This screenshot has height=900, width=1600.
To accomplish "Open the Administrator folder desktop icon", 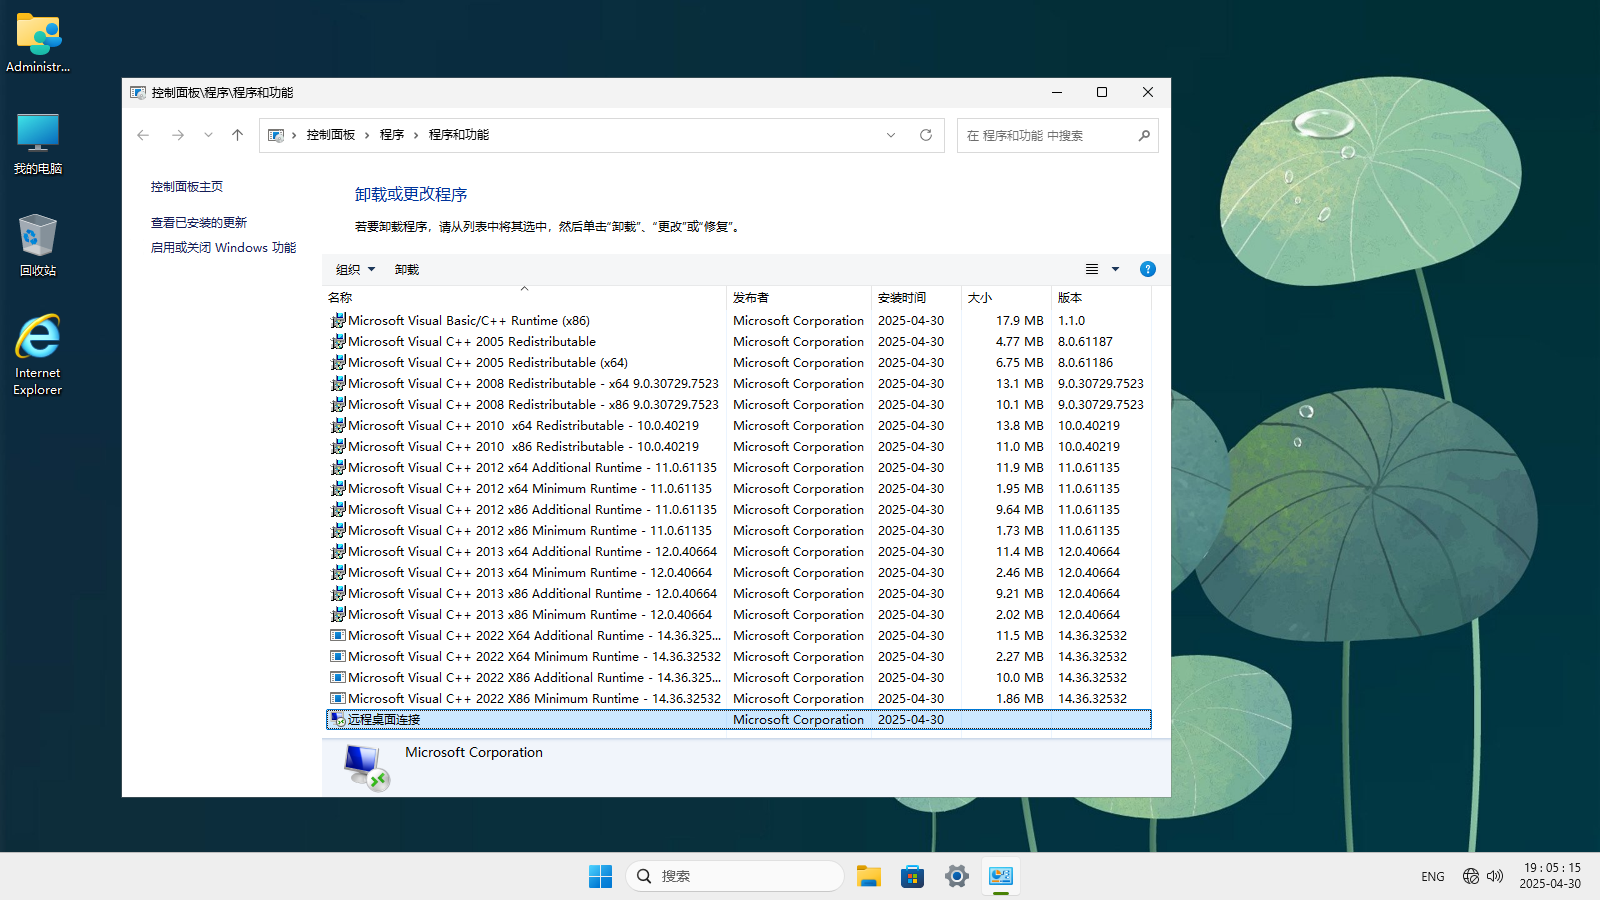I will point(38,43).
